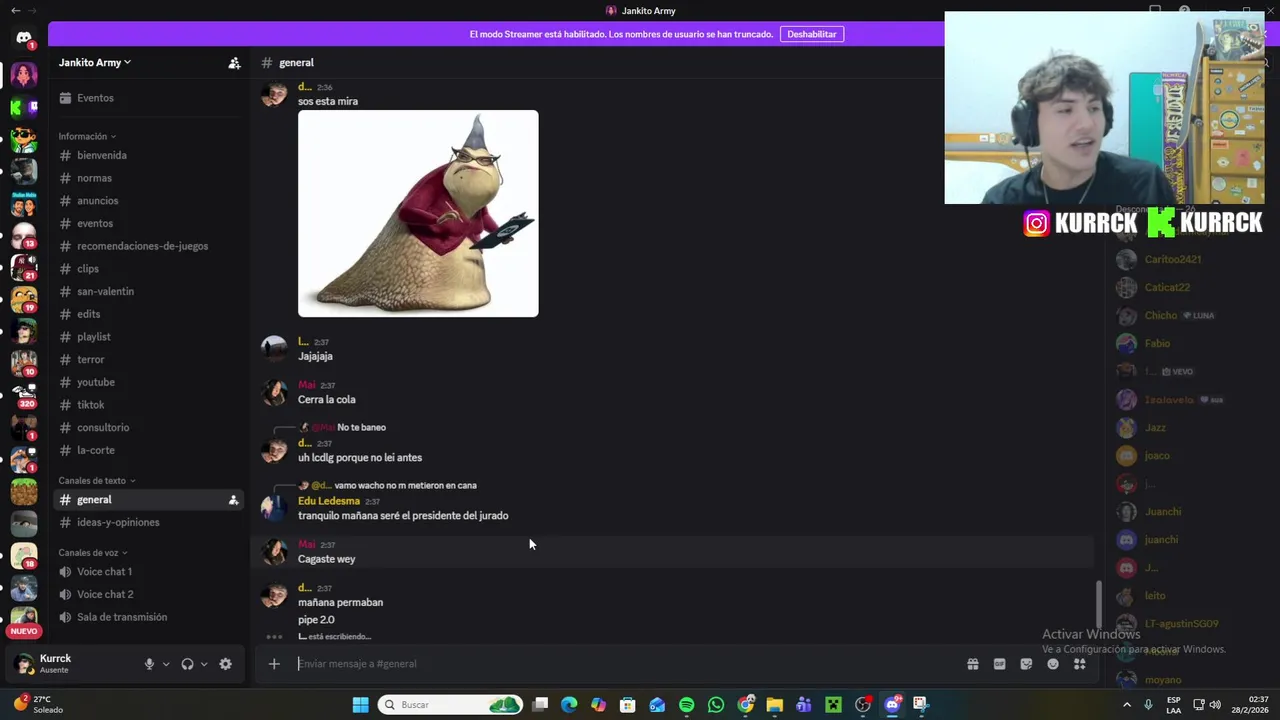Screen dimensions: 1280x720
Task: Jump to reply 'vamo wacho no m metieron en cana'
Action: click(x=405, y=485)
